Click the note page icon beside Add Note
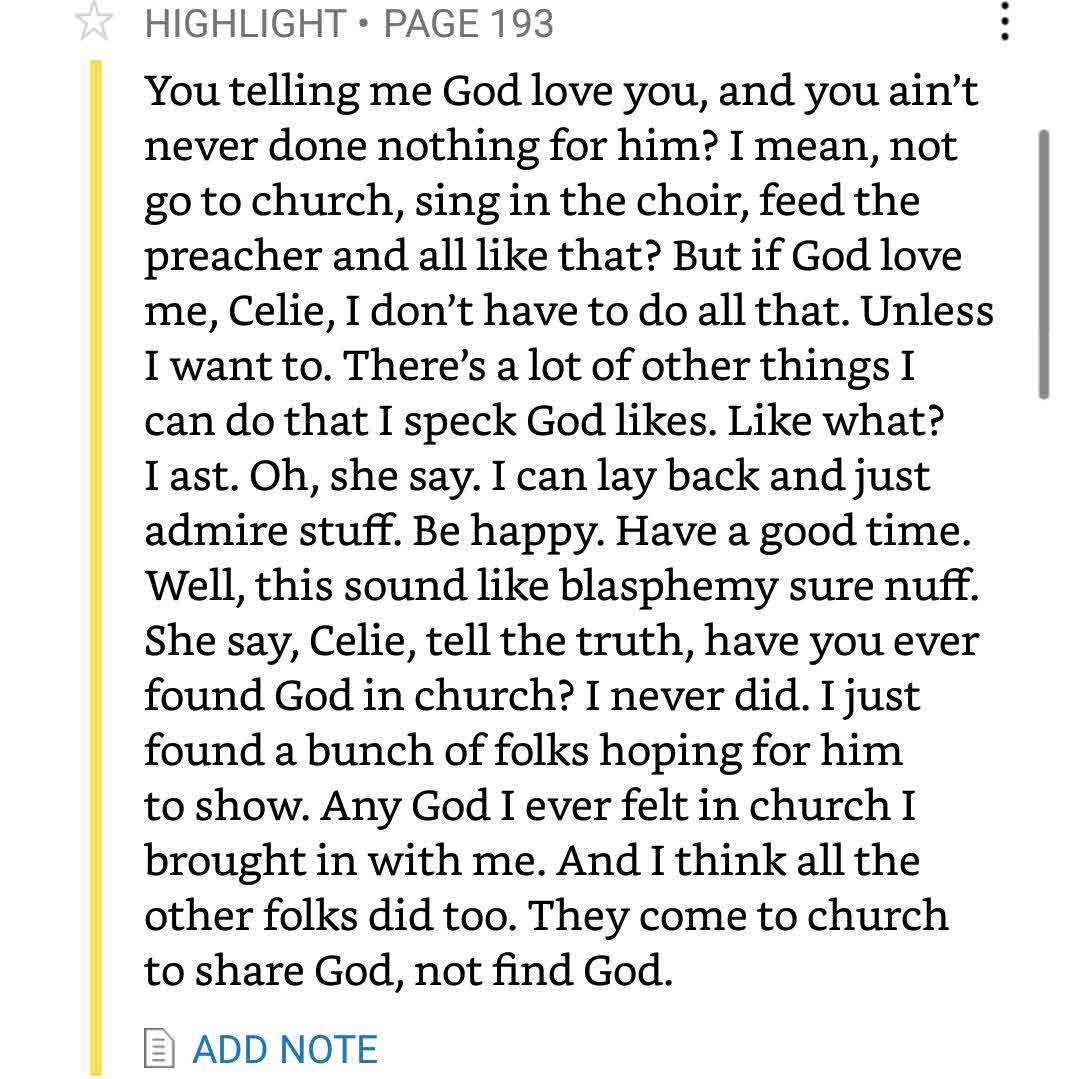 coord(158,1049)
